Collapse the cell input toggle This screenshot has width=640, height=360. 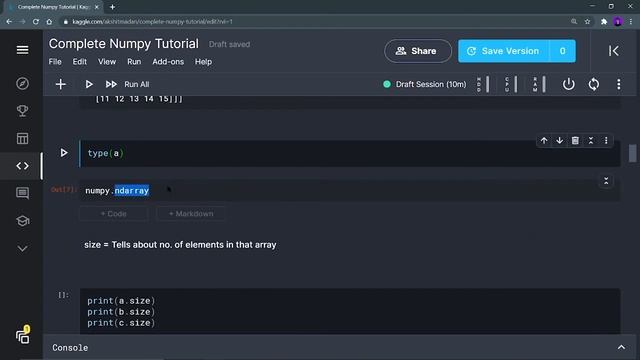591,140
